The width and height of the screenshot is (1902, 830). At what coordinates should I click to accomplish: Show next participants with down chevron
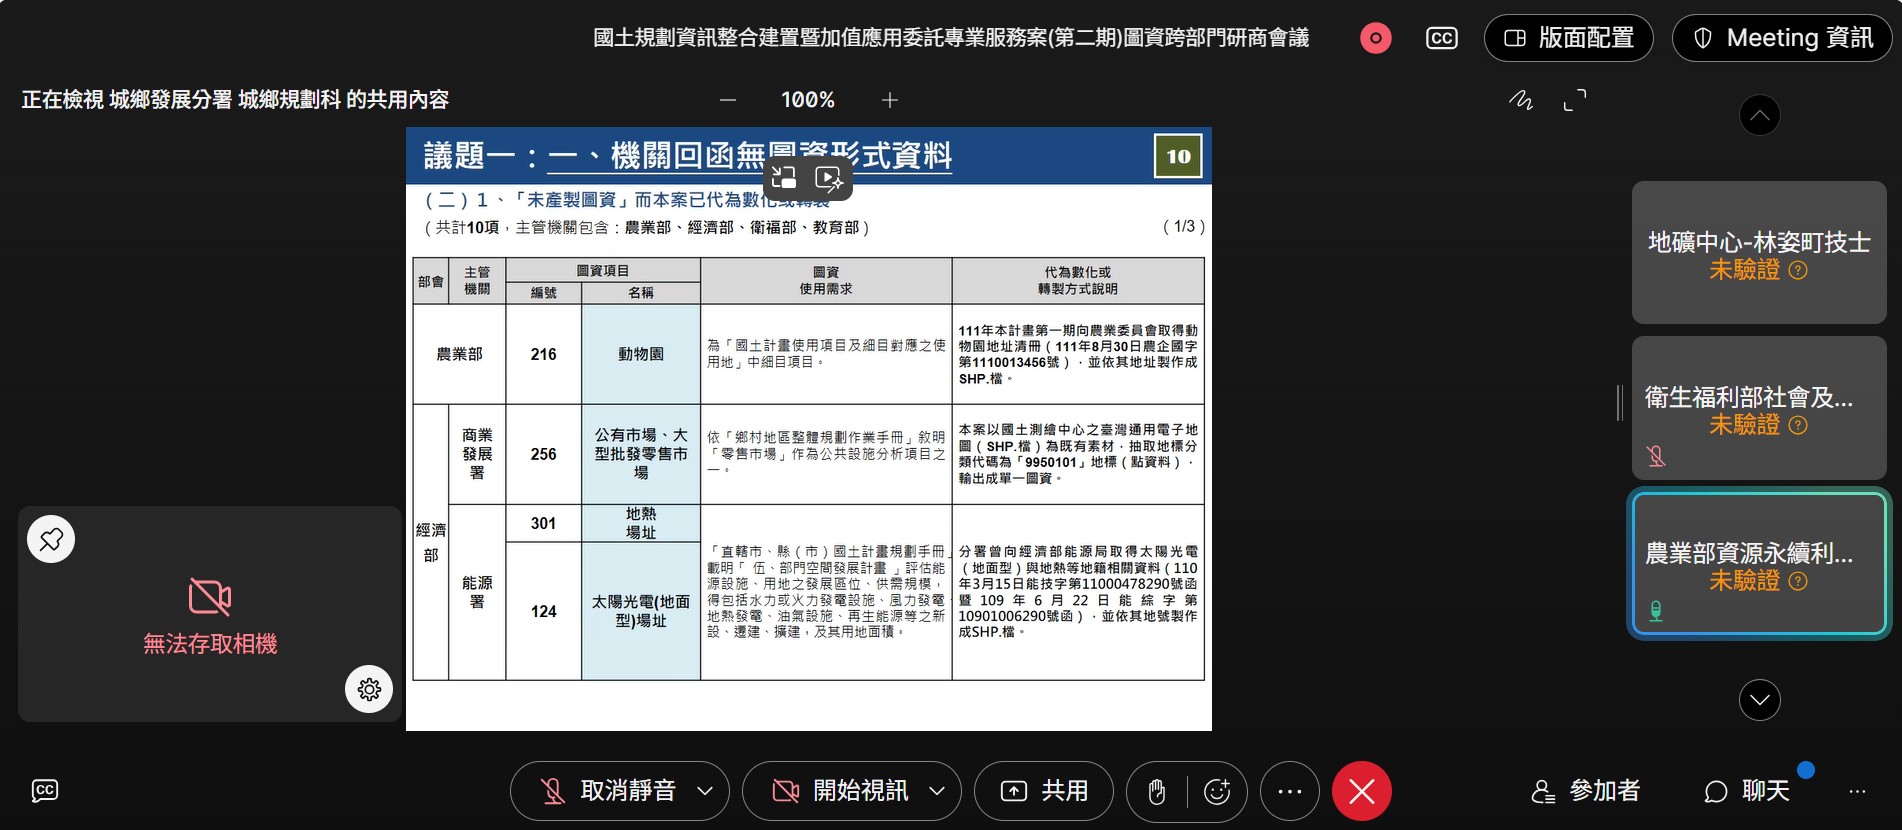(1760, 700)
